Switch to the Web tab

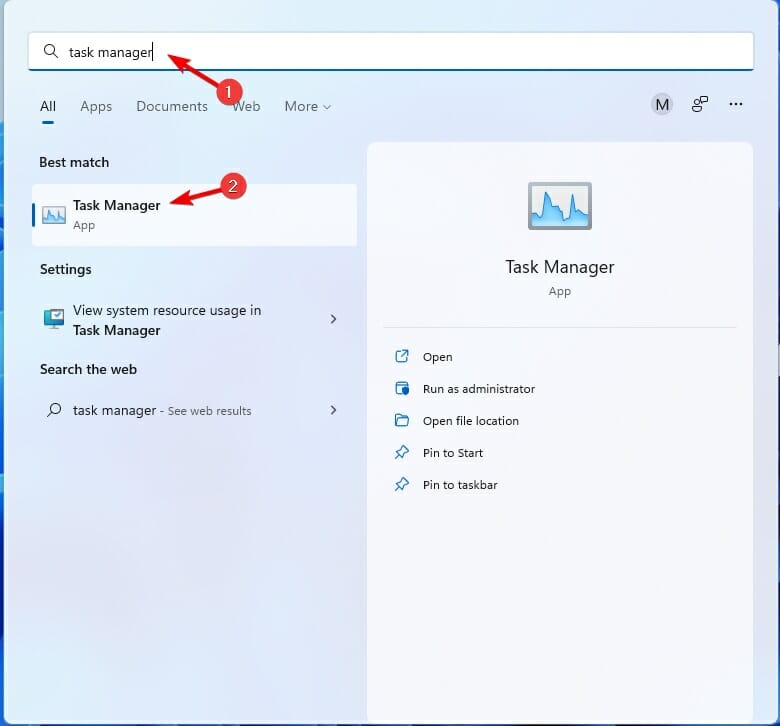(247, 106)
